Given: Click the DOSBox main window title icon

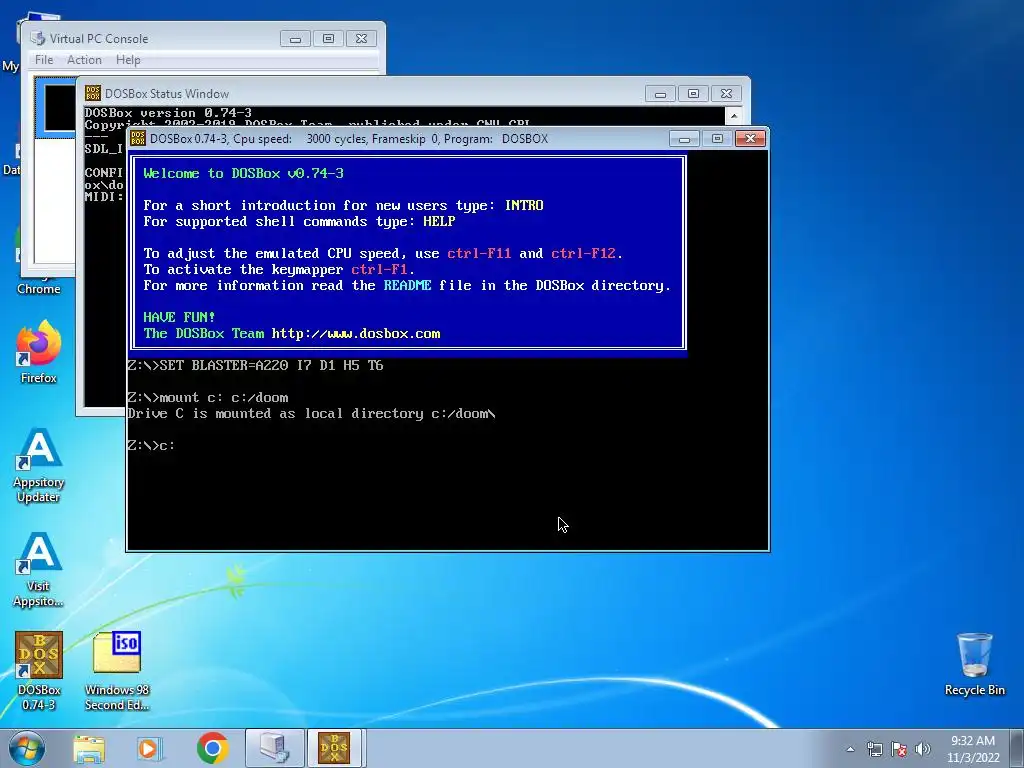Looking at the screenshot, I should pos(138,138).
